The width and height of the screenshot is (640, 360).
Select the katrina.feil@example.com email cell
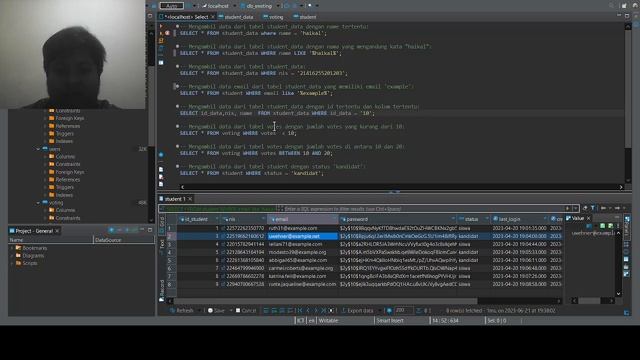point(302,276)
